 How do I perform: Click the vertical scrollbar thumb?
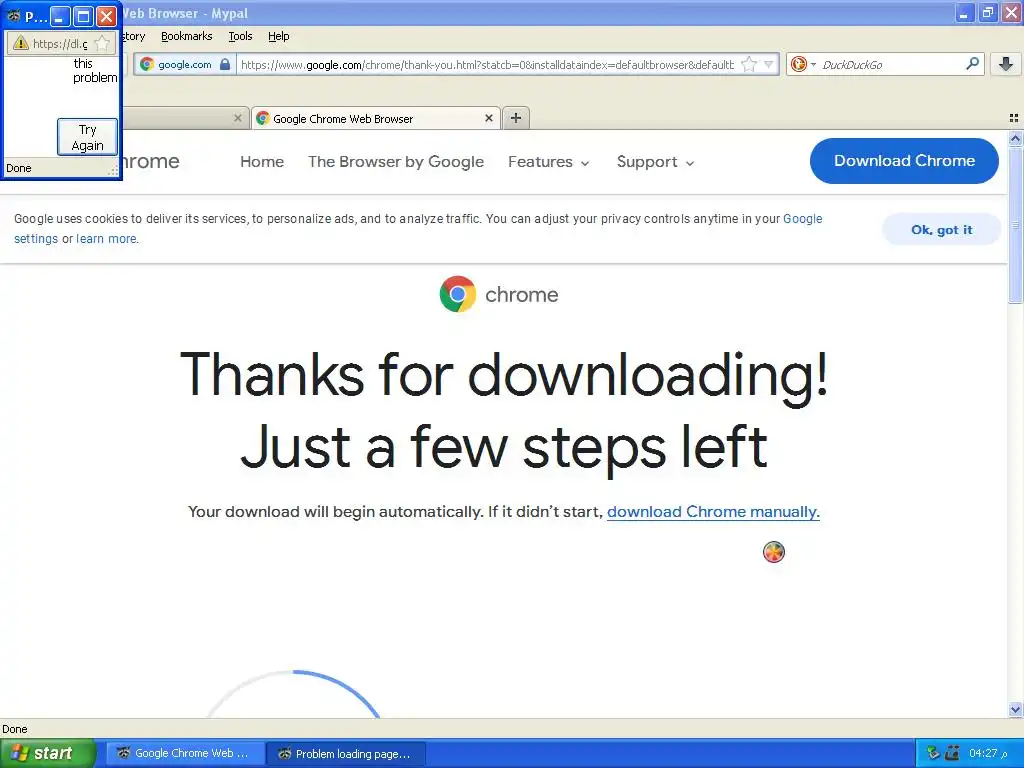[1015, 225]
